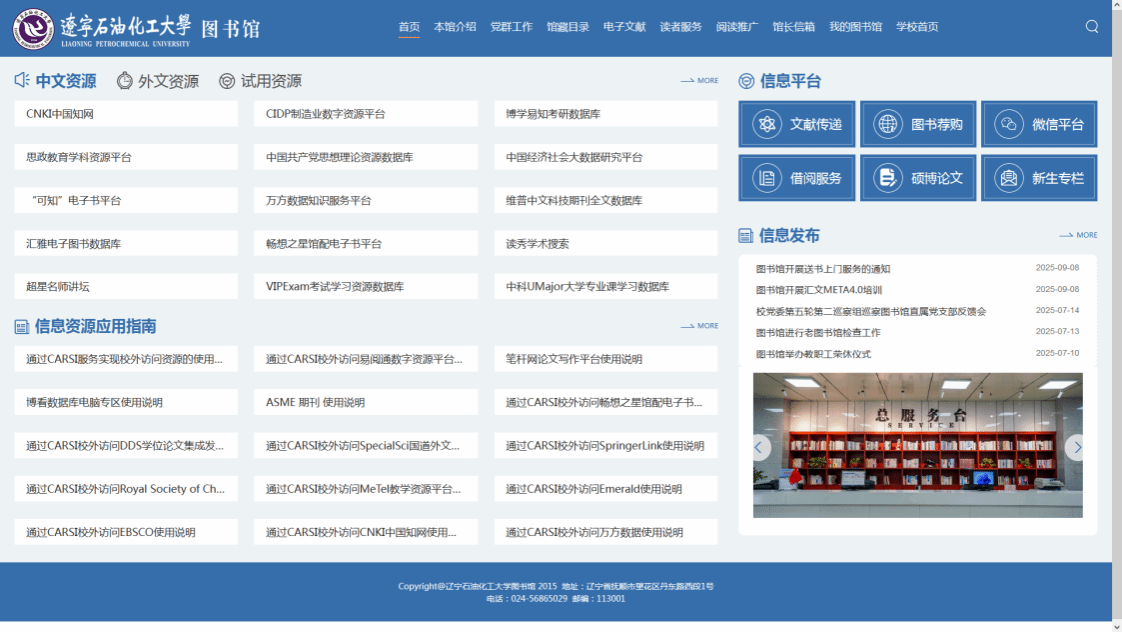The image size is (1122, 632).
Task: Click MORE link in resources section
Action: (699, 80)
